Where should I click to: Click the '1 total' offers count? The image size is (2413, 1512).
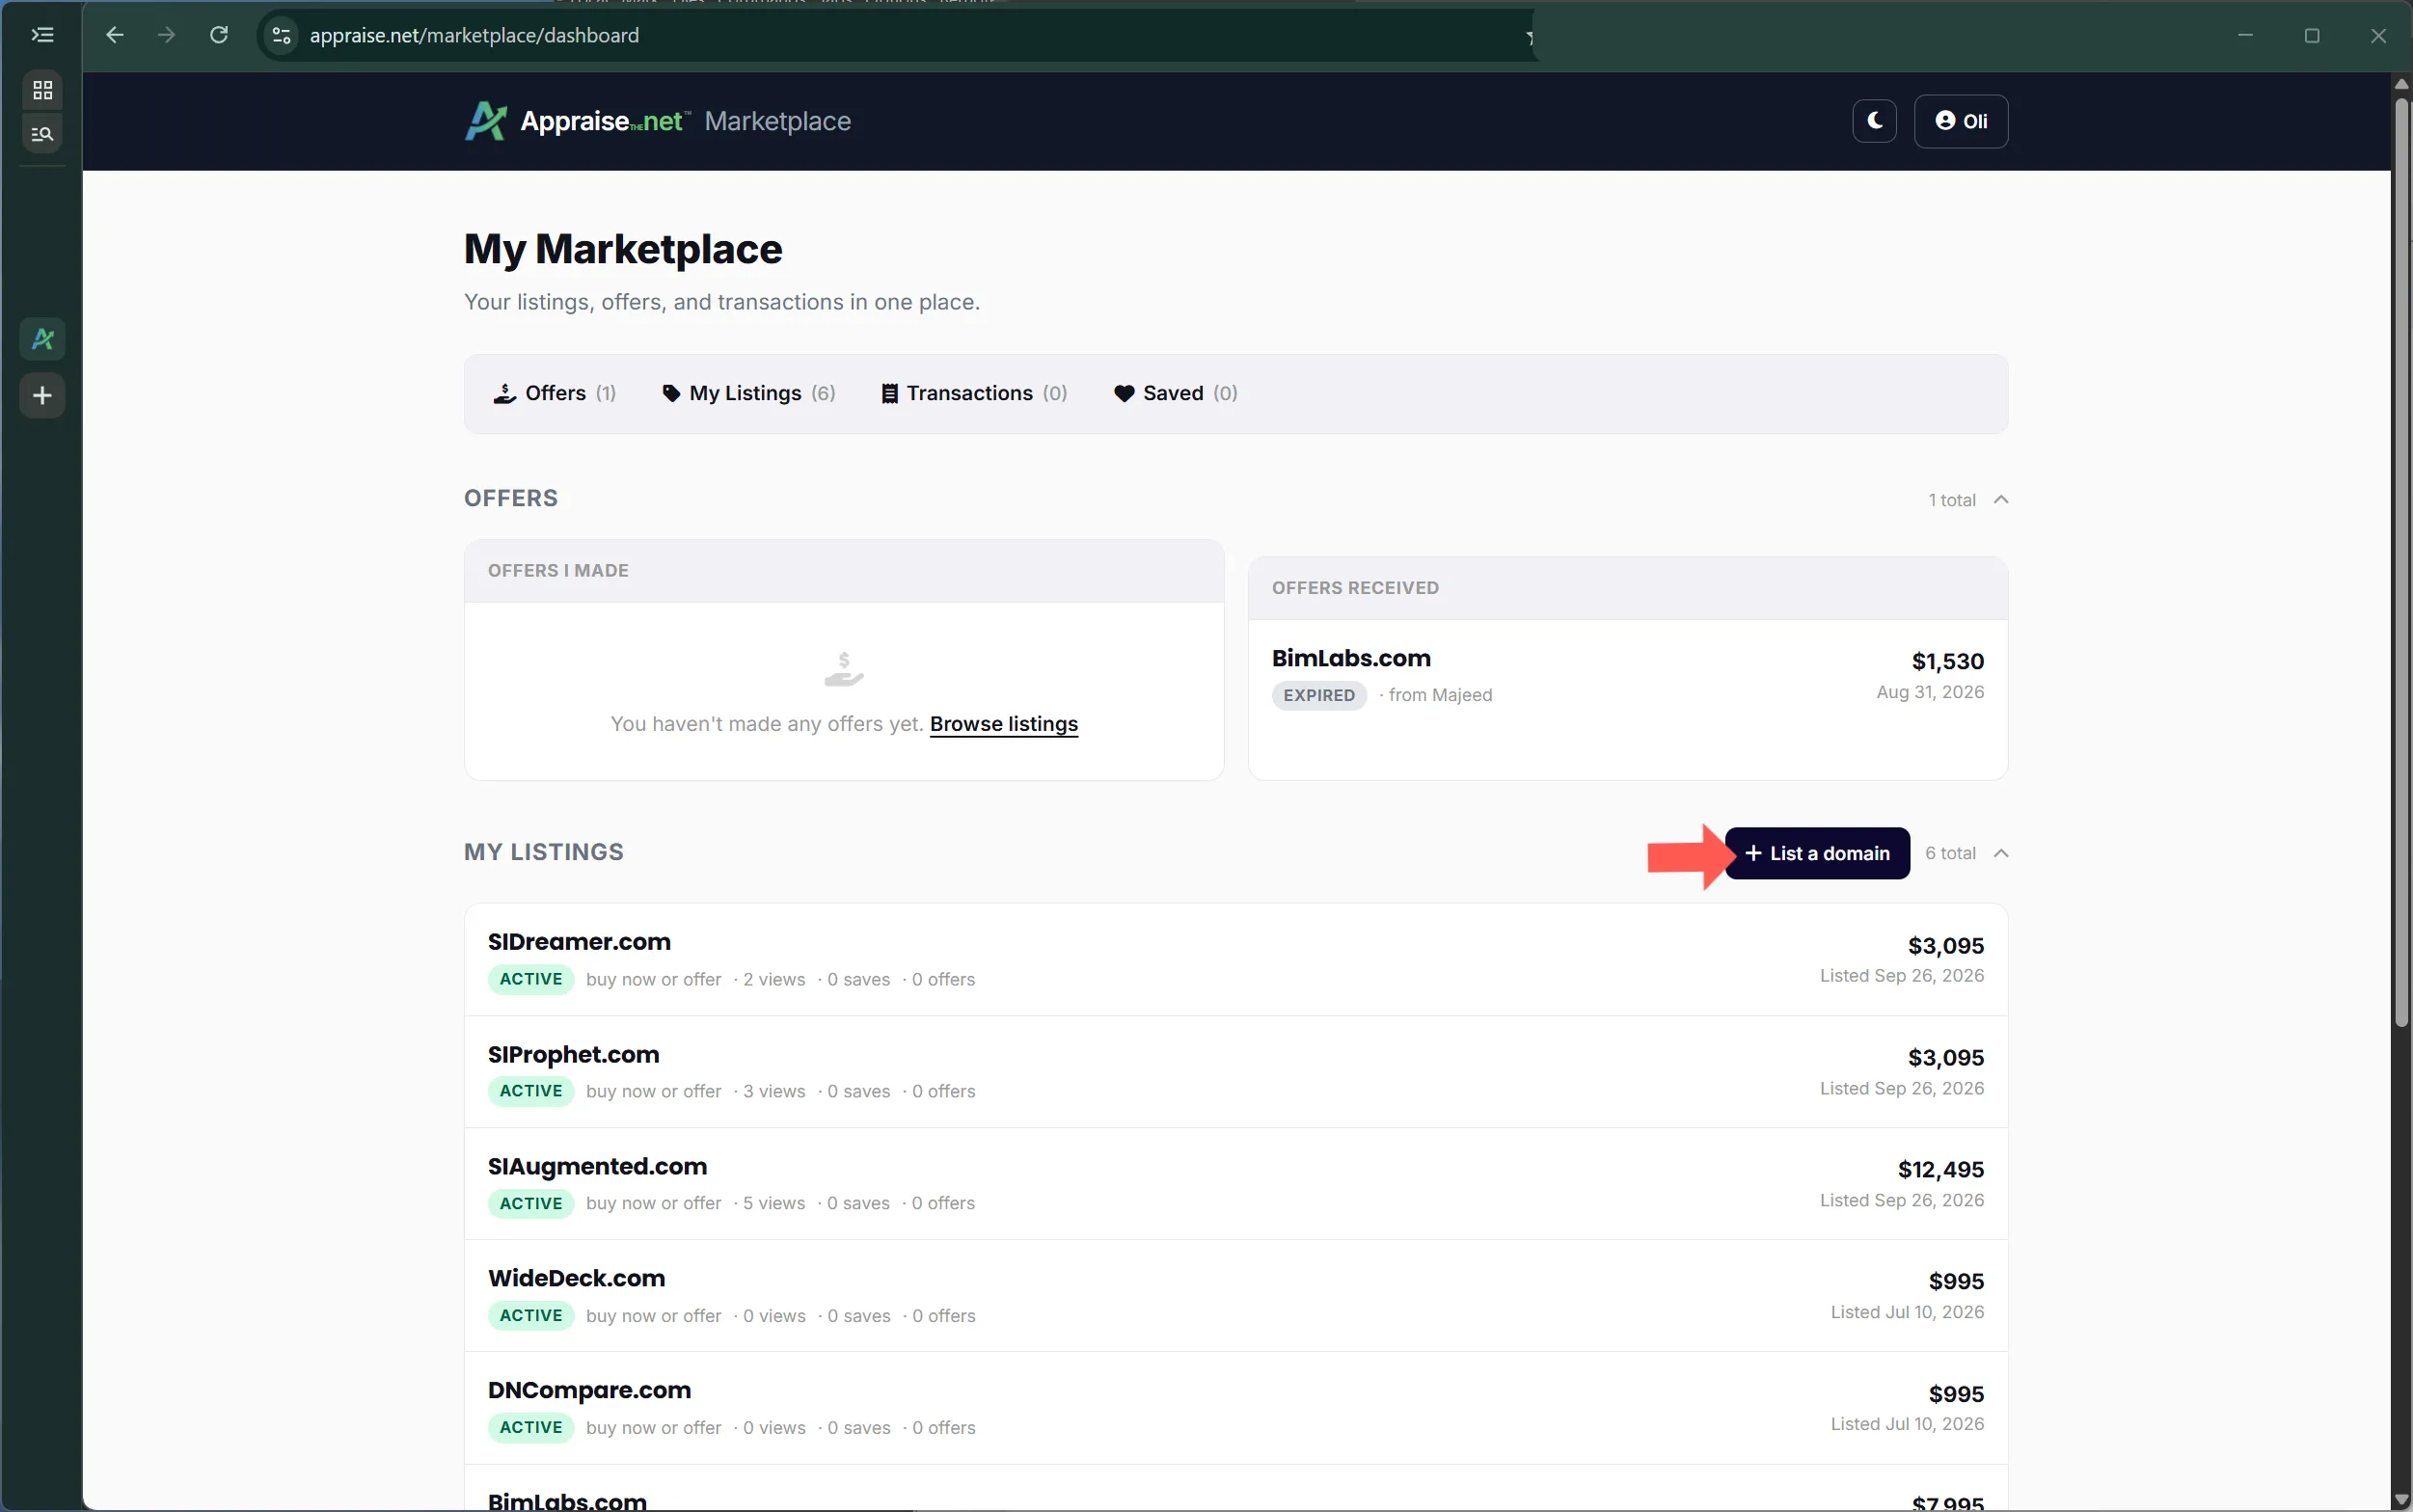click(x=1951, y=500)
